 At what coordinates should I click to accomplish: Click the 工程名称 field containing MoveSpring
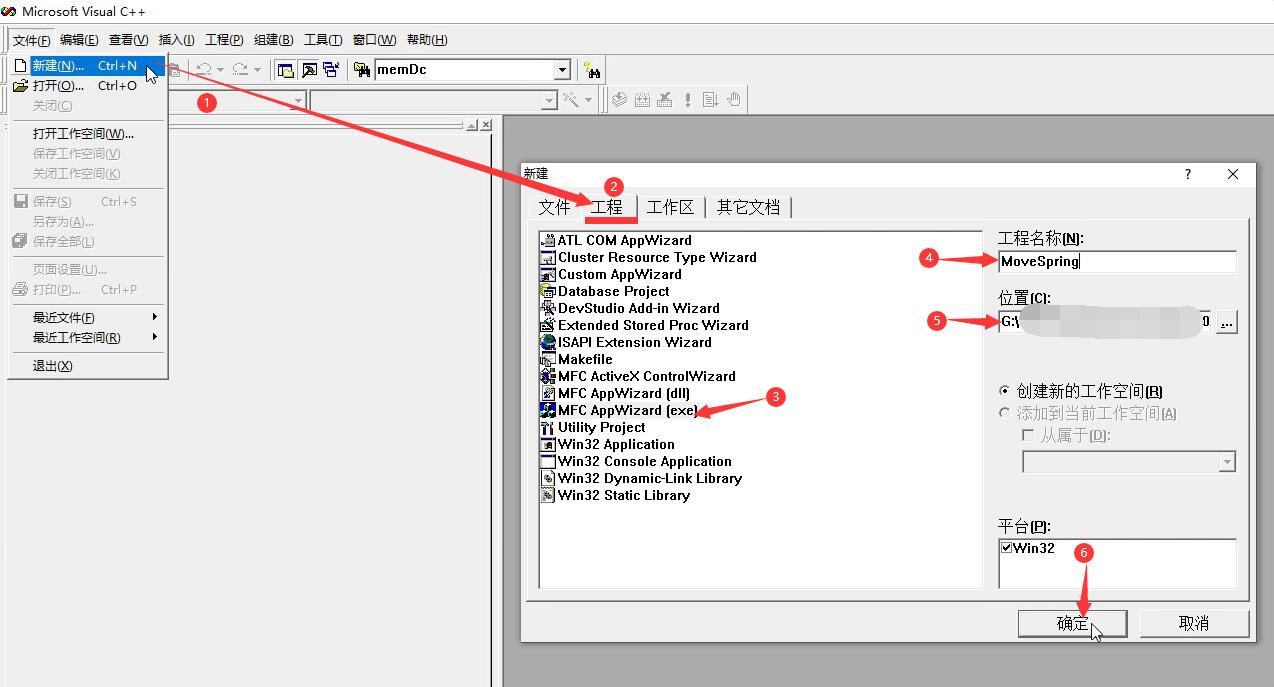(x=1117, y=262)
